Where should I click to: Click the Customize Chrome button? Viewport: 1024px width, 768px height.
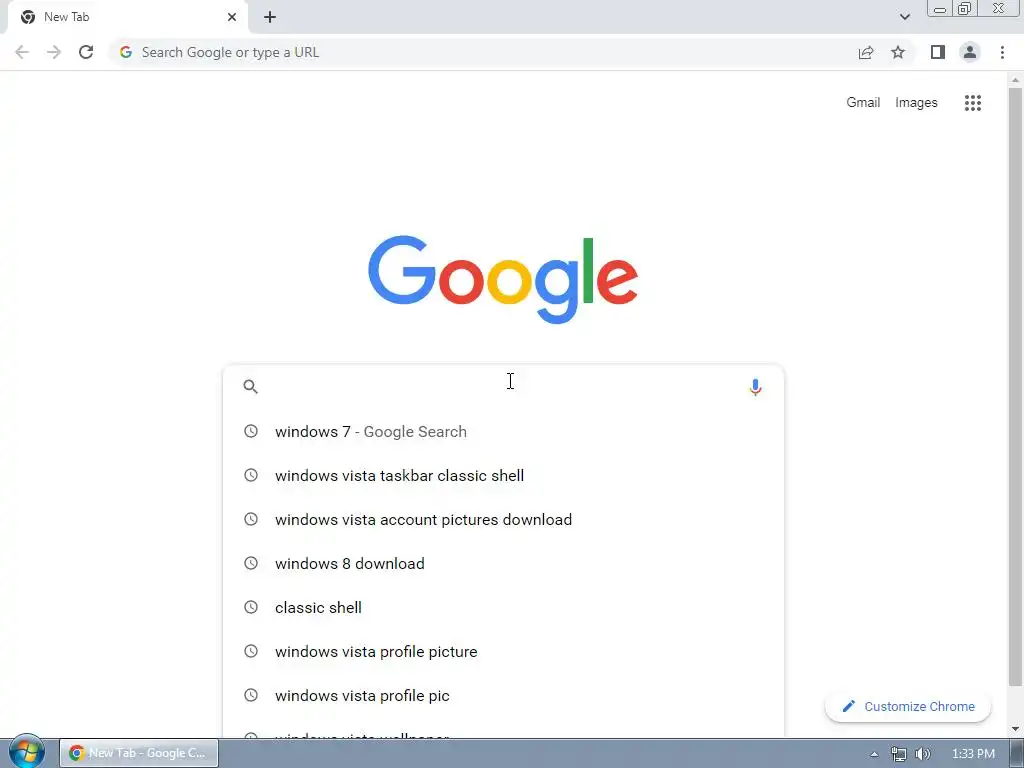click(x=908, y=707)
